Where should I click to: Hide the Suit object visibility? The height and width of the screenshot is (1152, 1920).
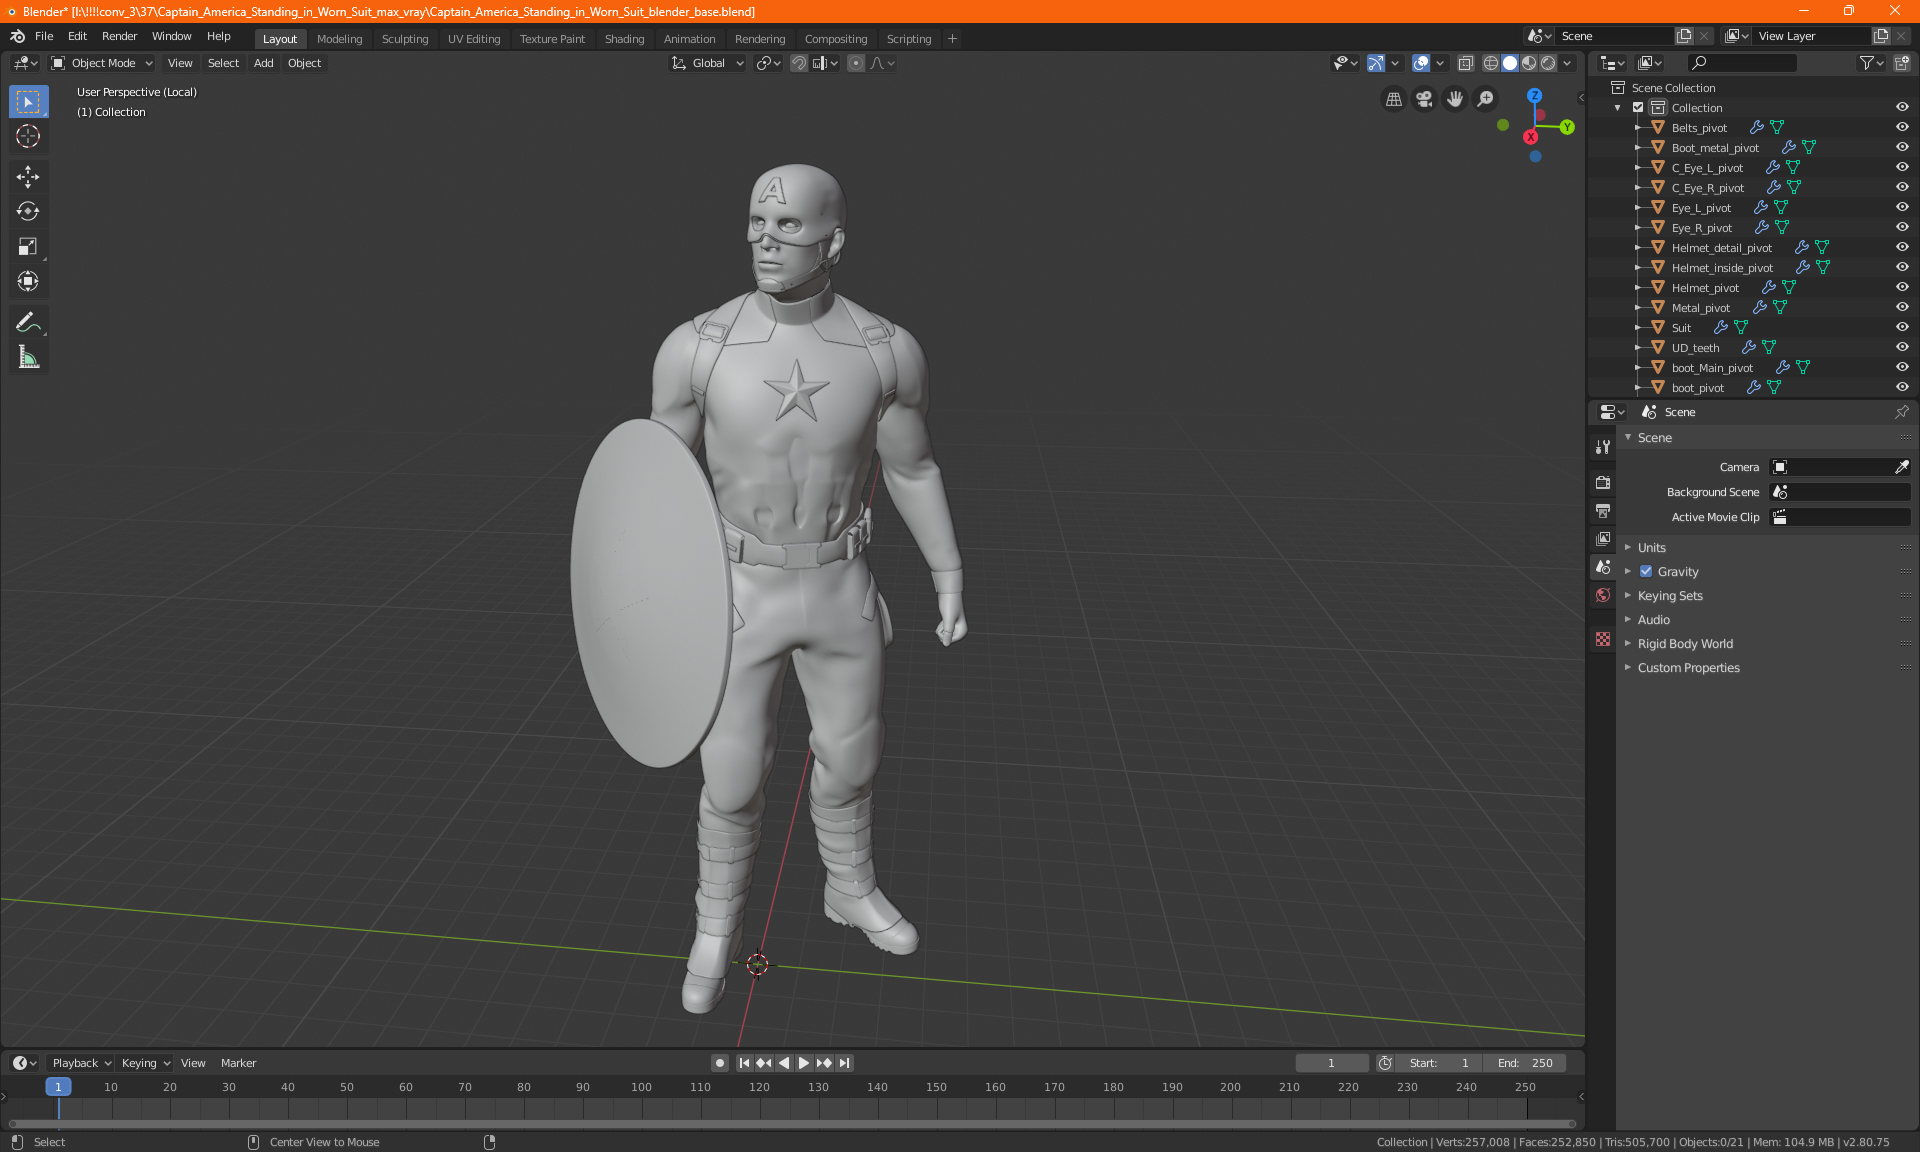click(x=1901, y=327)
